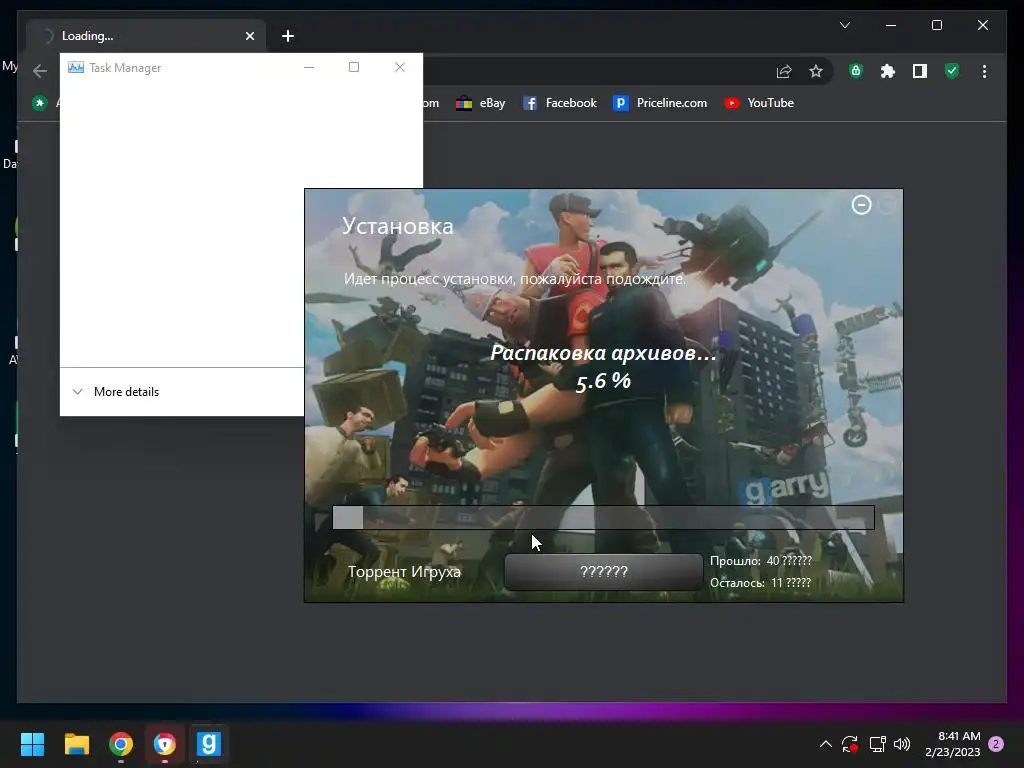Screen dimensions: 1024x768
Task: Minimize the Task Manager window
Action: [309, 67]
